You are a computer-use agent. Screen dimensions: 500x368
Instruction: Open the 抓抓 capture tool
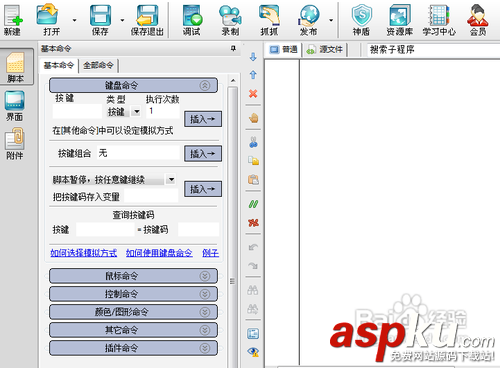click(269, 20)
